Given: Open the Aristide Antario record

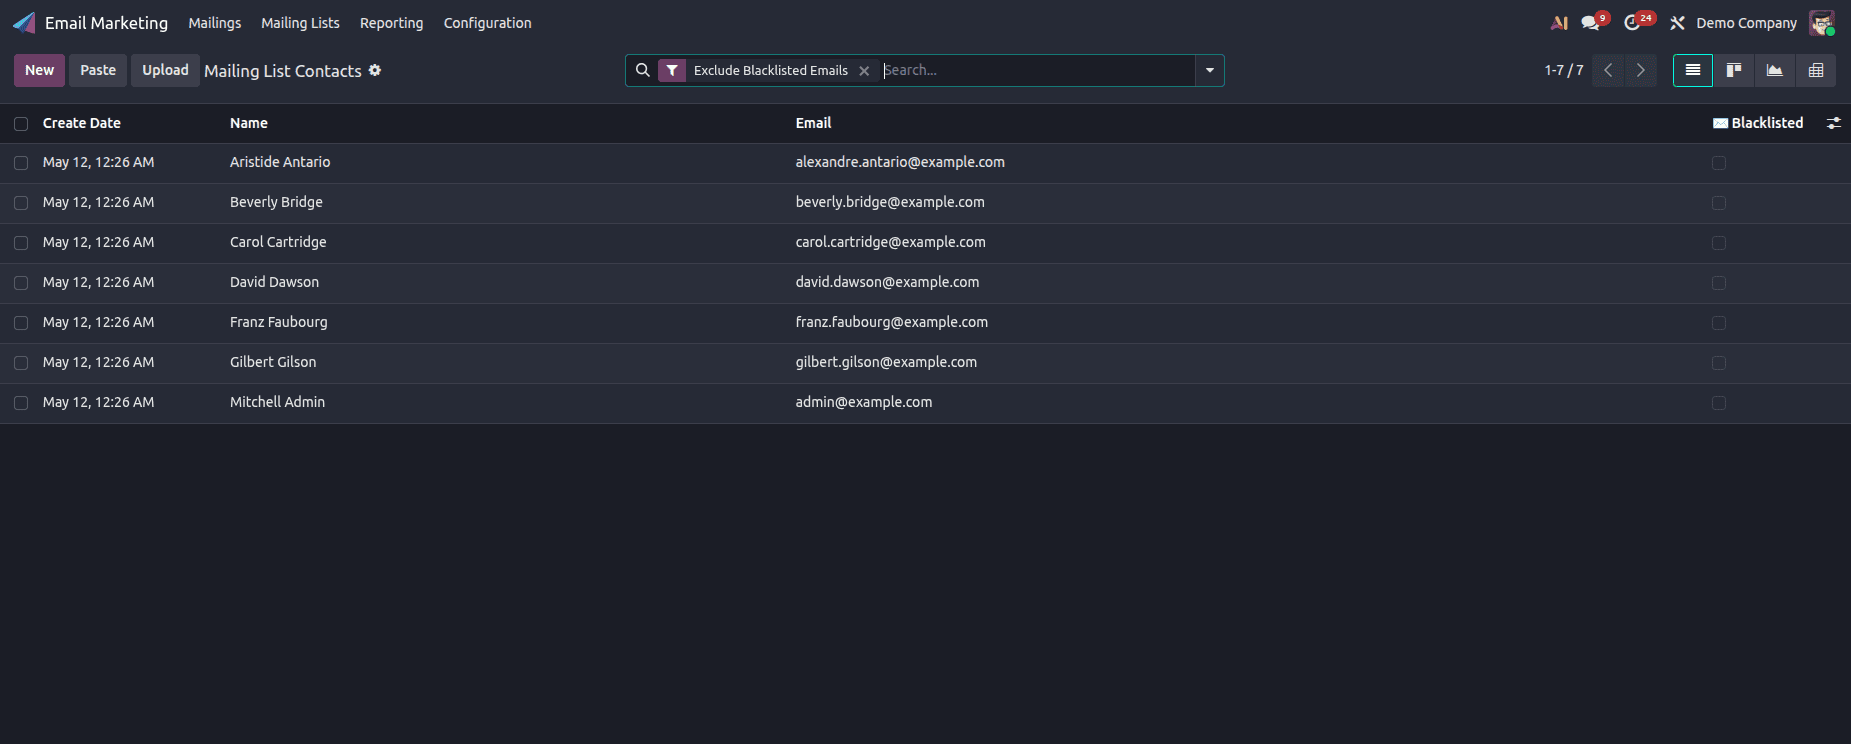Looking at the screenshot, I should coord(280,162).
